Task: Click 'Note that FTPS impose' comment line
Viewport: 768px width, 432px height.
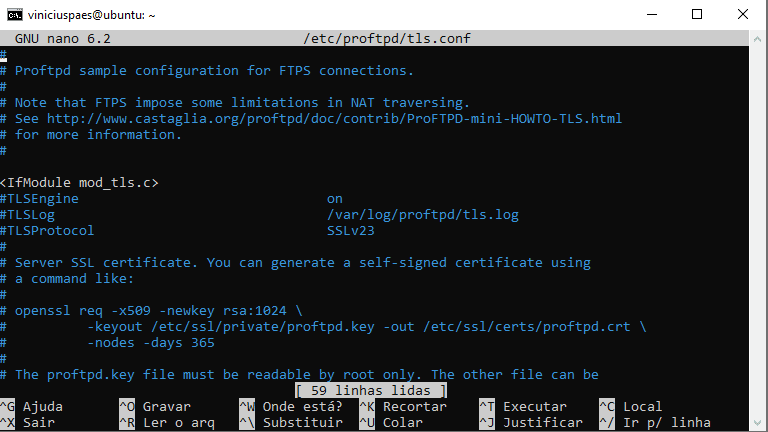Action: (x=235, y=103)
